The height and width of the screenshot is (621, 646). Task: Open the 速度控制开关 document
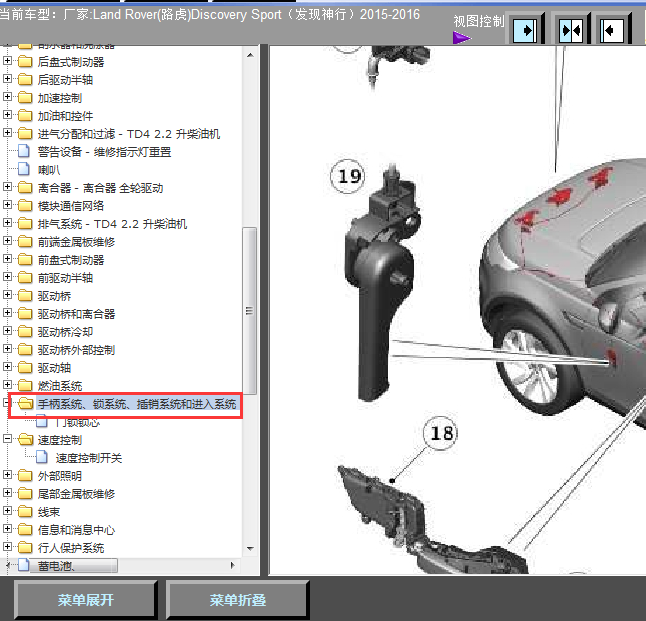pyautogui.click(x=89, y=458)
